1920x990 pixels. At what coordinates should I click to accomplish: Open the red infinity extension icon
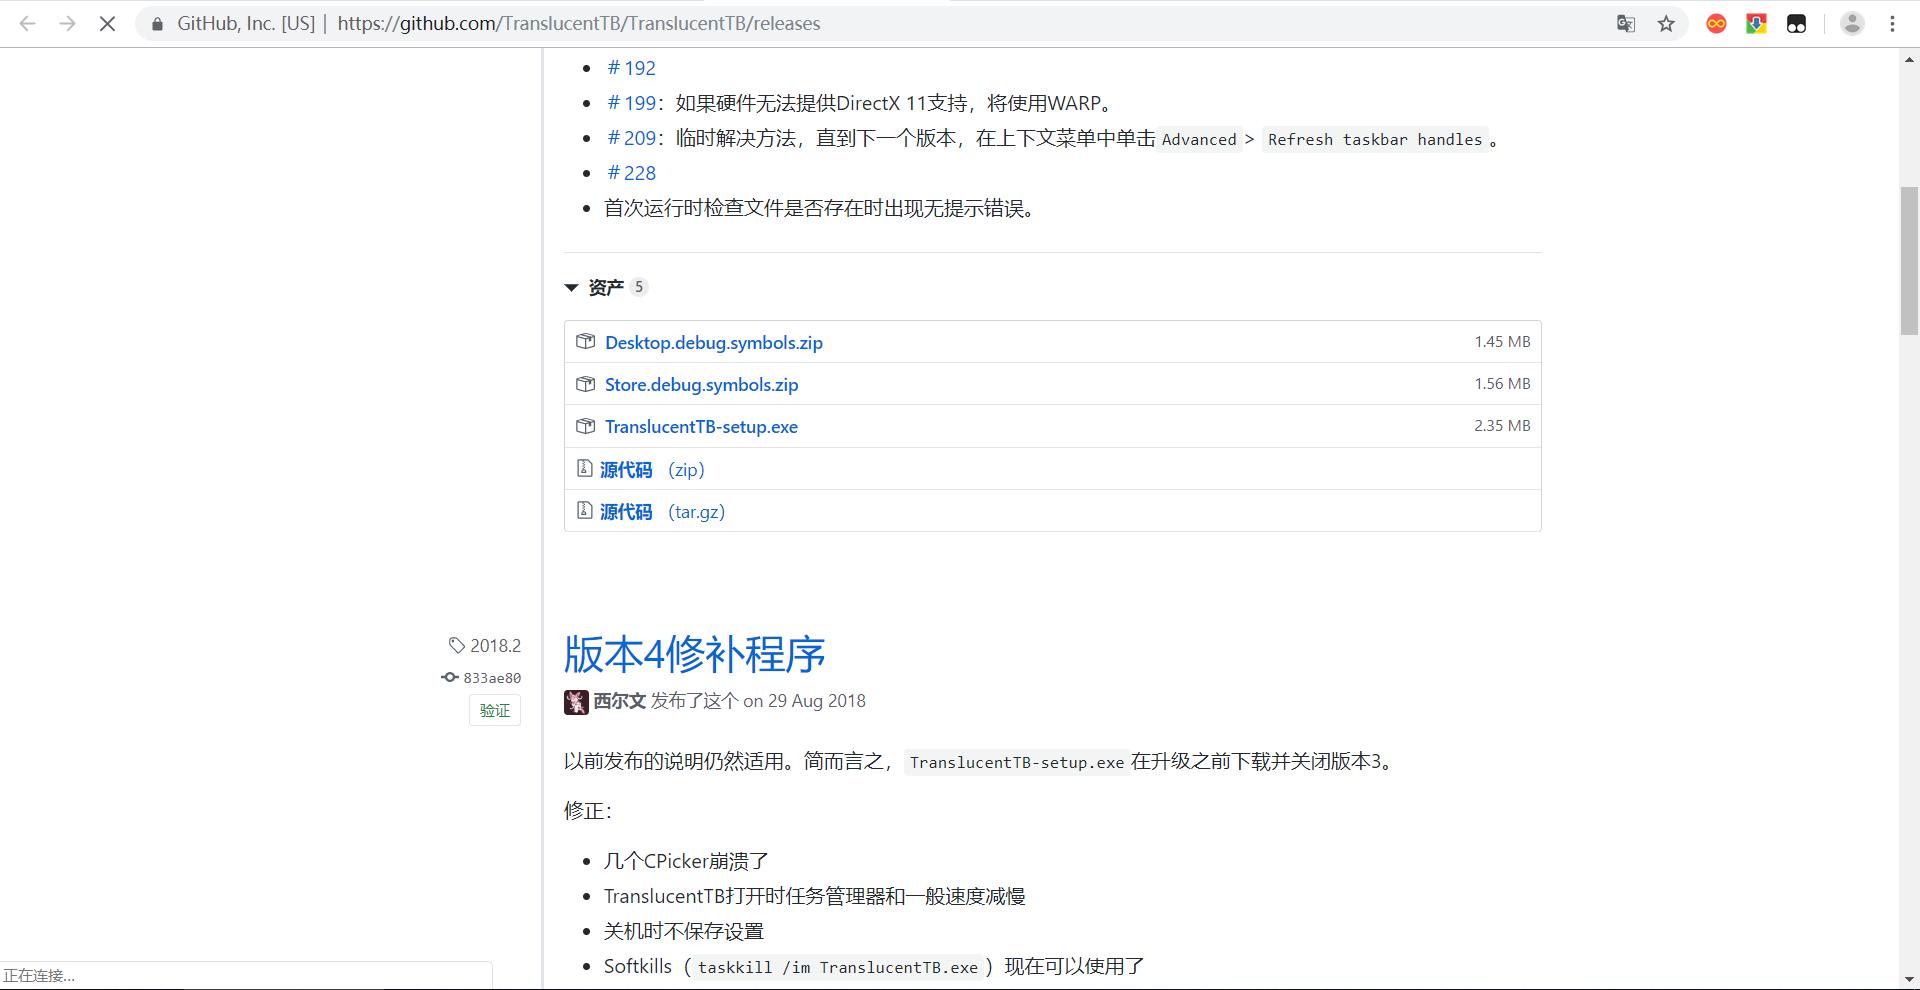[1717, 23]
